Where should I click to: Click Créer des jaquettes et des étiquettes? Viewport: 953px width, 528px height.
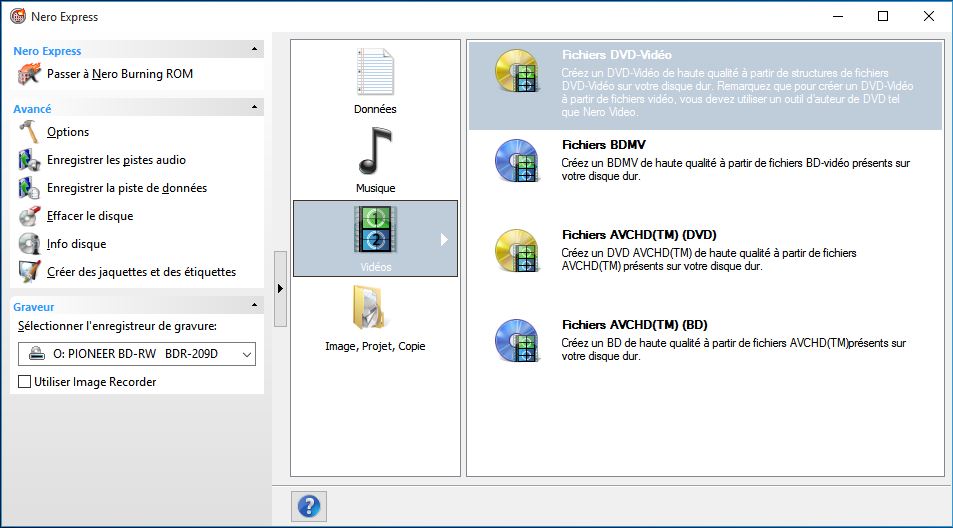tap(142, 272)
